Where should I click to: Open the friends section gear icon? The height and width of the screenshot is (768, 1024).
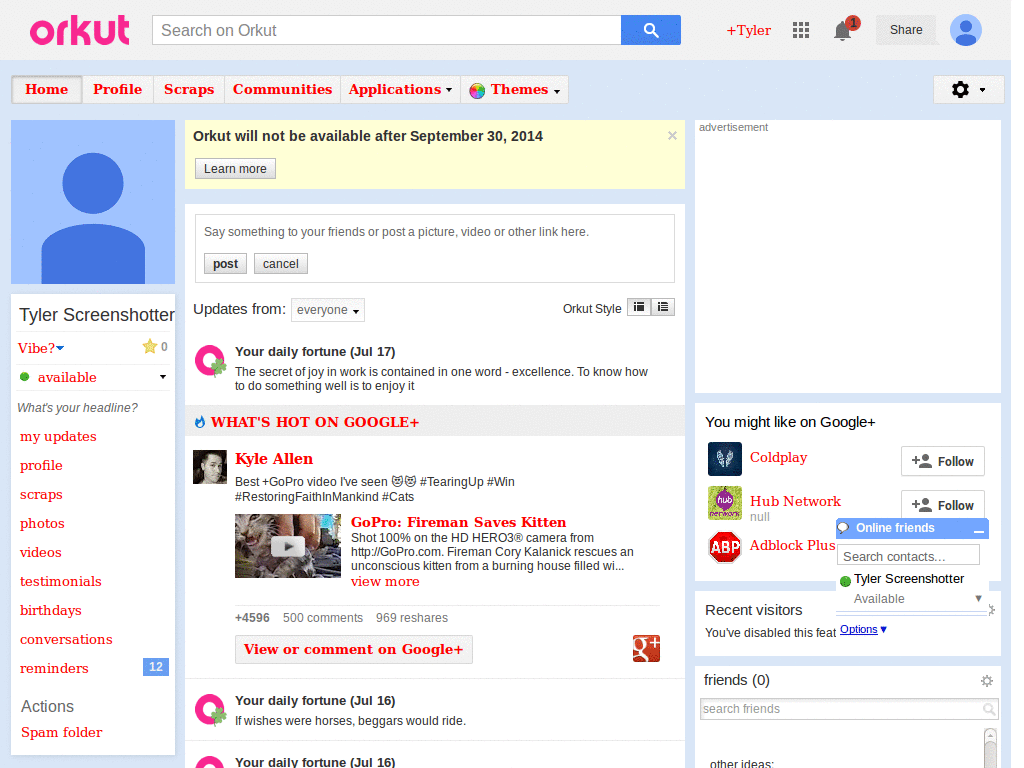click(987, 681)
